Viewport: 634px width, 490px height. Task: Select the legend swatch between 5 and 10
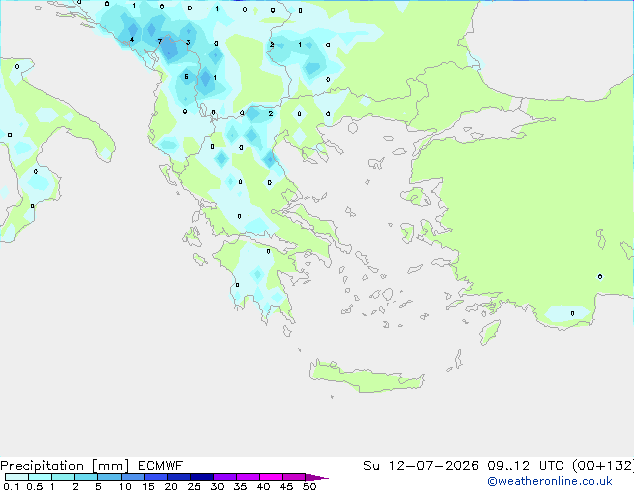pos(110,477)
